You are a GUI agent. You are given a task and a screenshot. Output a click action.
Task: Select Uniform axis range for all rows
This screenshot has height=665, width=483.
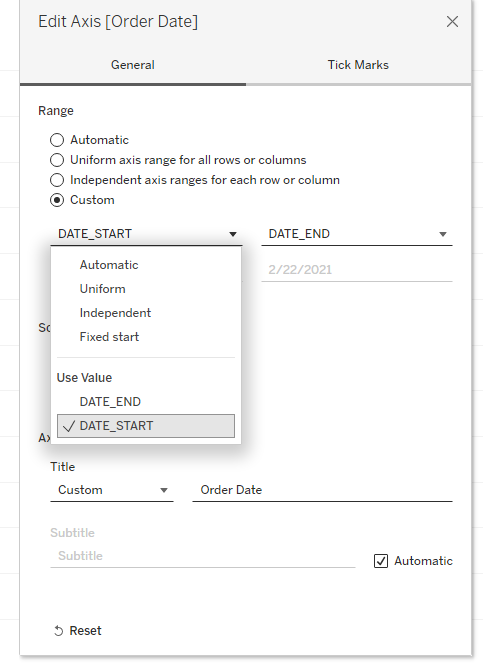(x=57, y=160)
